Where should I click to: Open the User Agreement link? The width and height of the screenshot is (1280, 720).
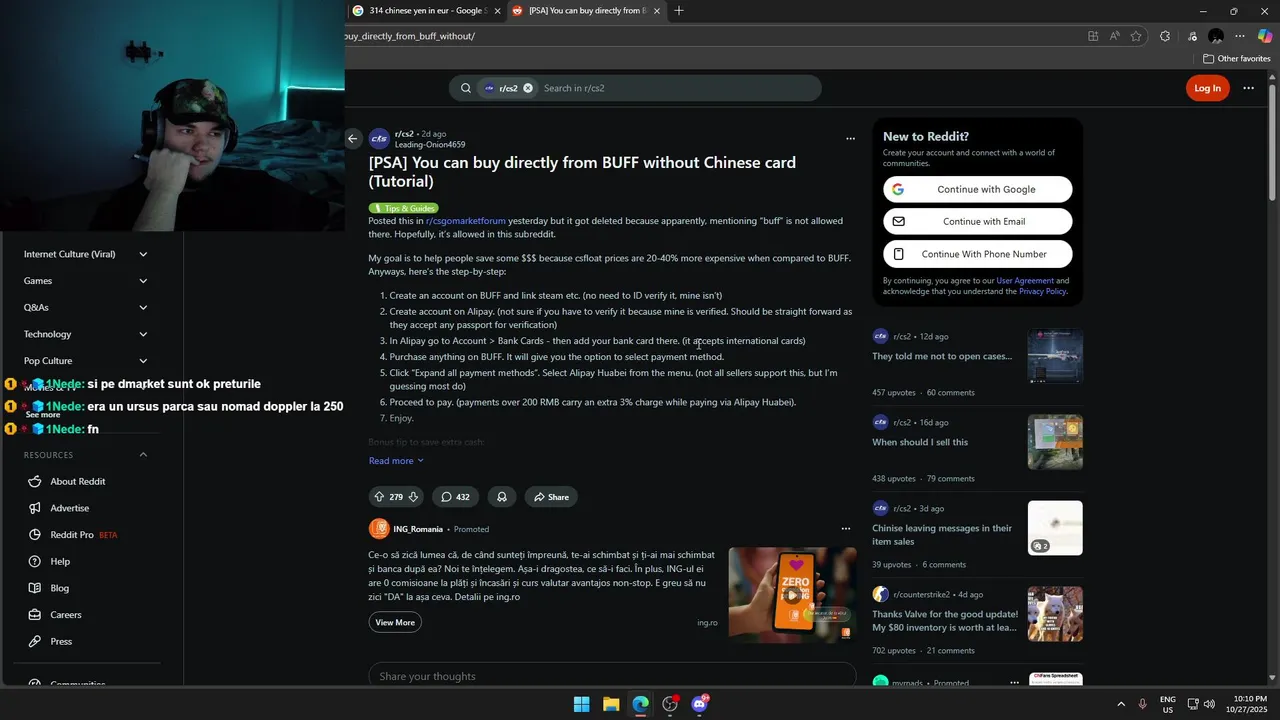click(1025, 281)
